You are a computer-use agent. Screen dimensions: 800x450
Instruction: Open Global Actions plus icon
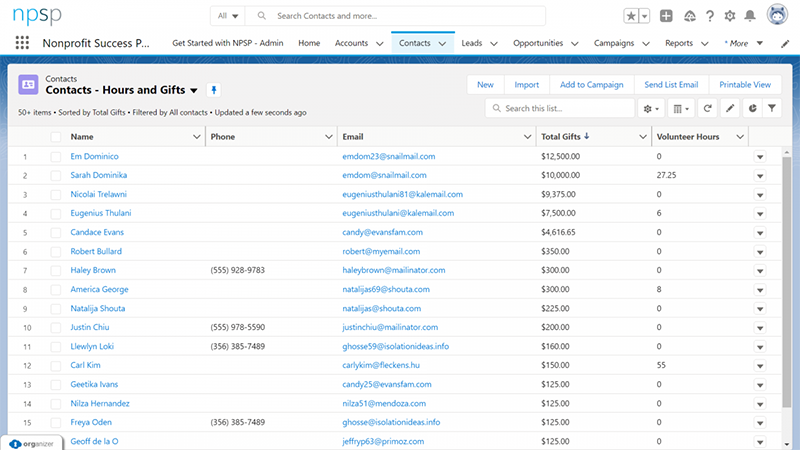666,16
